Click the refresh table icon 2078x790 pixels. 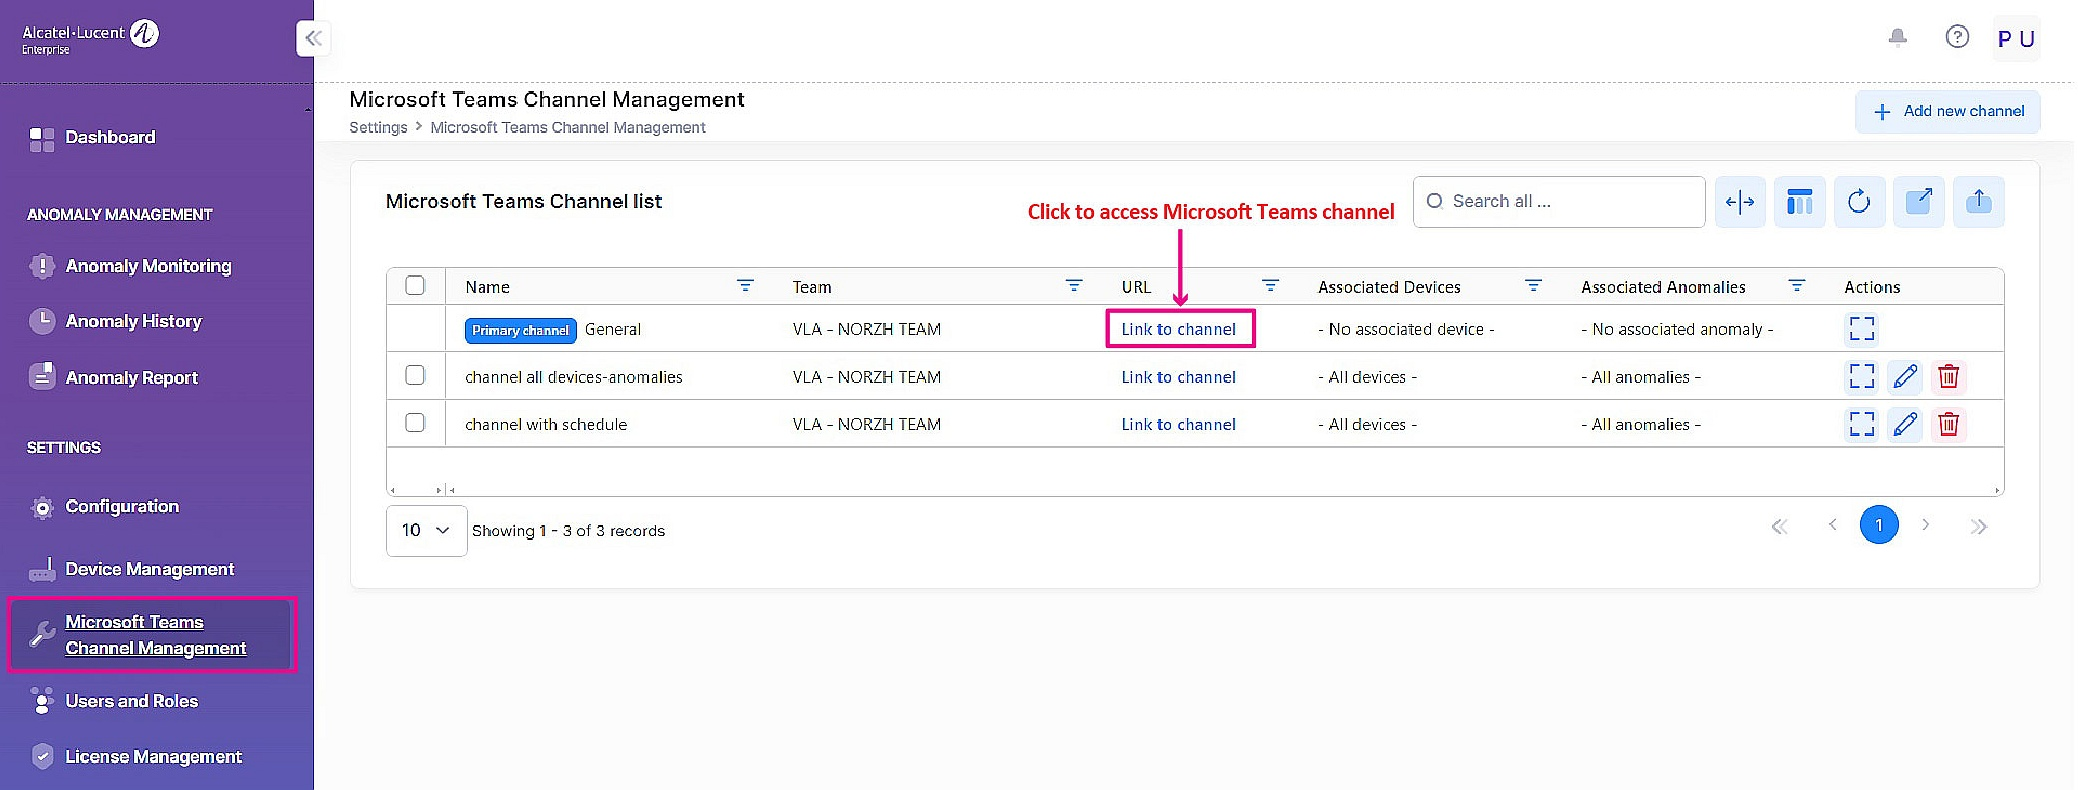point(1858,202)
